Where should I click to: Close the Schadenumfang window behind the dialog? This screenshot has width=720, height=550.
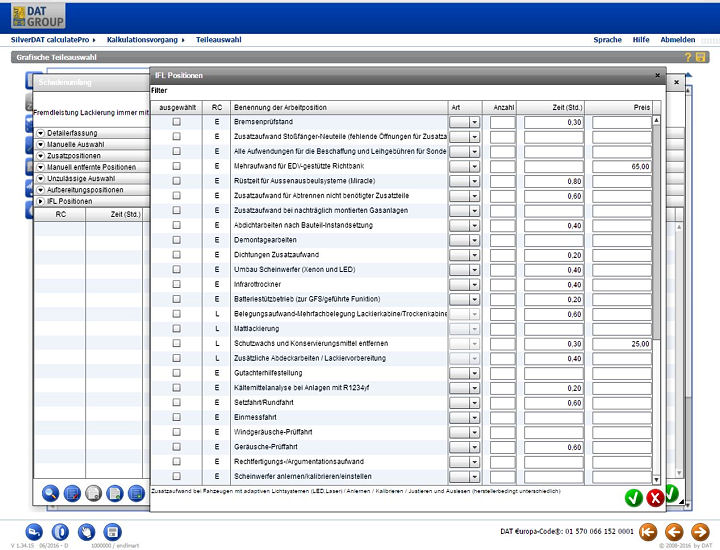point(676,82)
